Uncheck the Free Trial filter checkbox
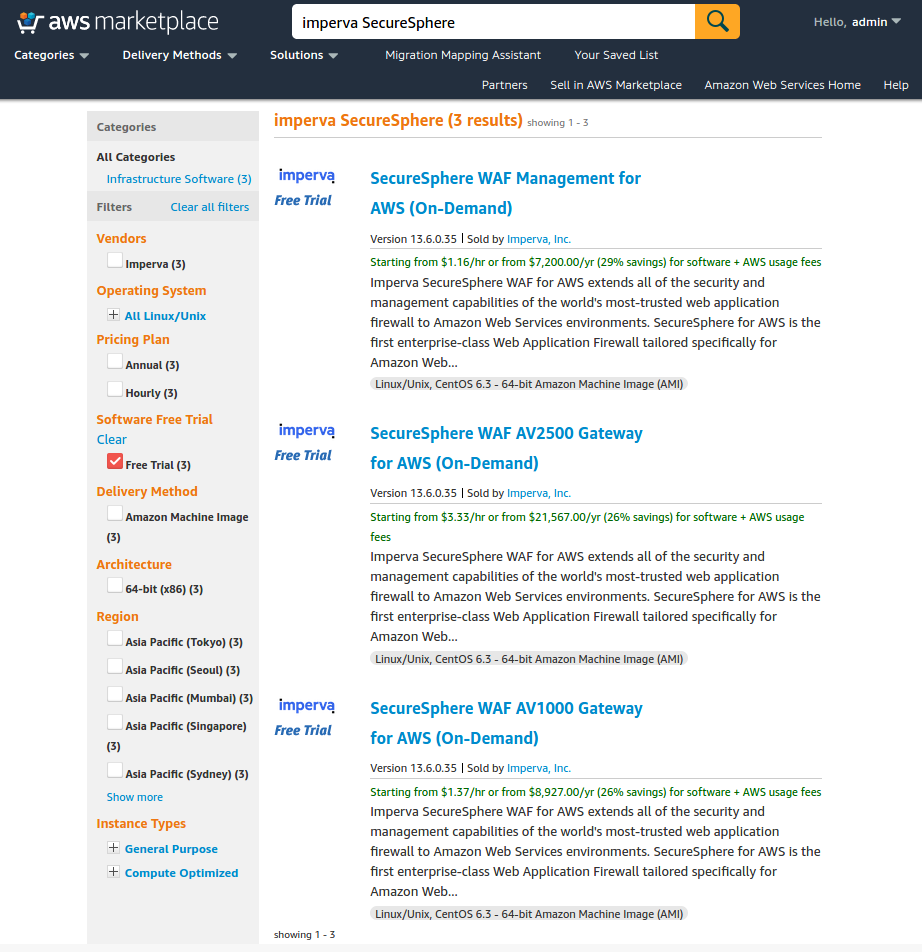The image size is (922, 952). click(x=115, y=462)
